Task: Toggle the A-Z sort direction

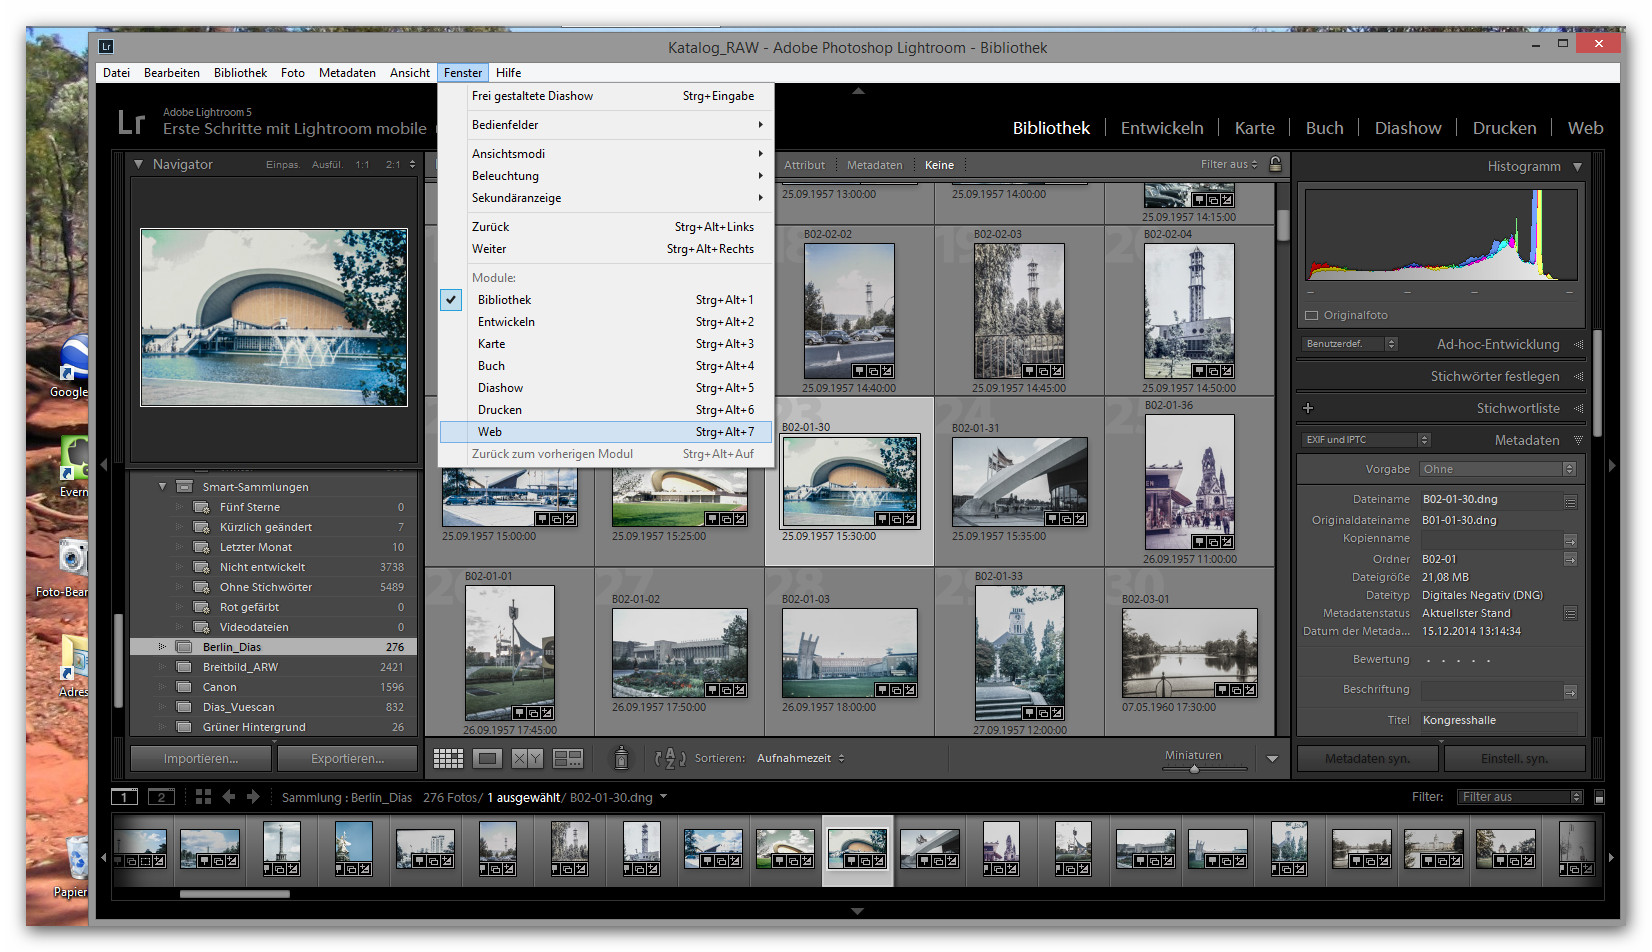Action: [670, 758]
